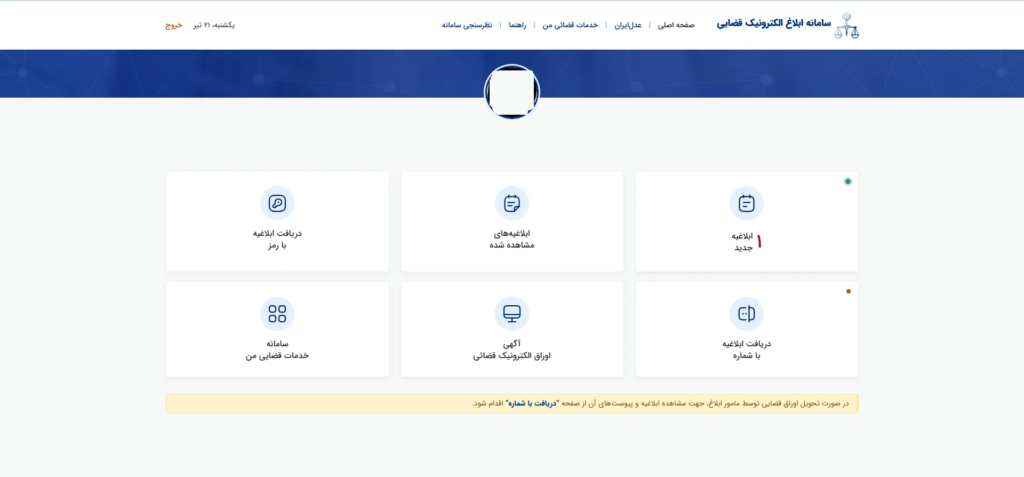This screenshot has height=477, width=1024.
Task: Open نظرسنجی سامانه menu item
Action: pyautogui.click(x=467, y=25)
